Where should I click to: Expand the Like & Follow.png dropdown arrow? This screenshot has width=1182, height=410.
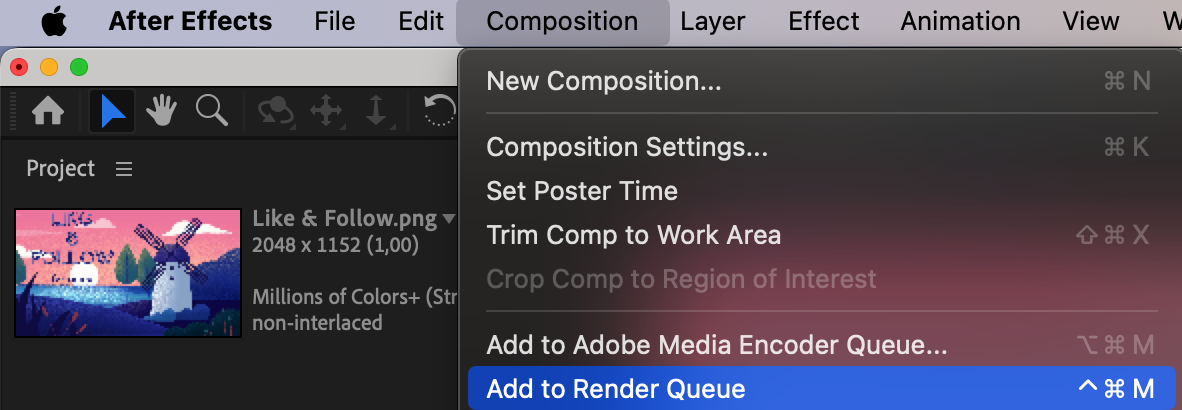(x=449, y=218)
